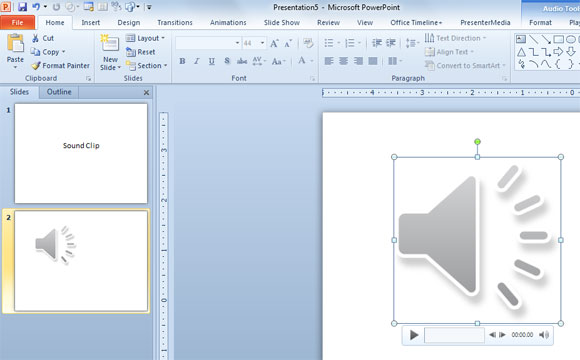Select slide 1 Sound Clip thumbnail
Screen dimensions: 580x360
coord(81,153)
